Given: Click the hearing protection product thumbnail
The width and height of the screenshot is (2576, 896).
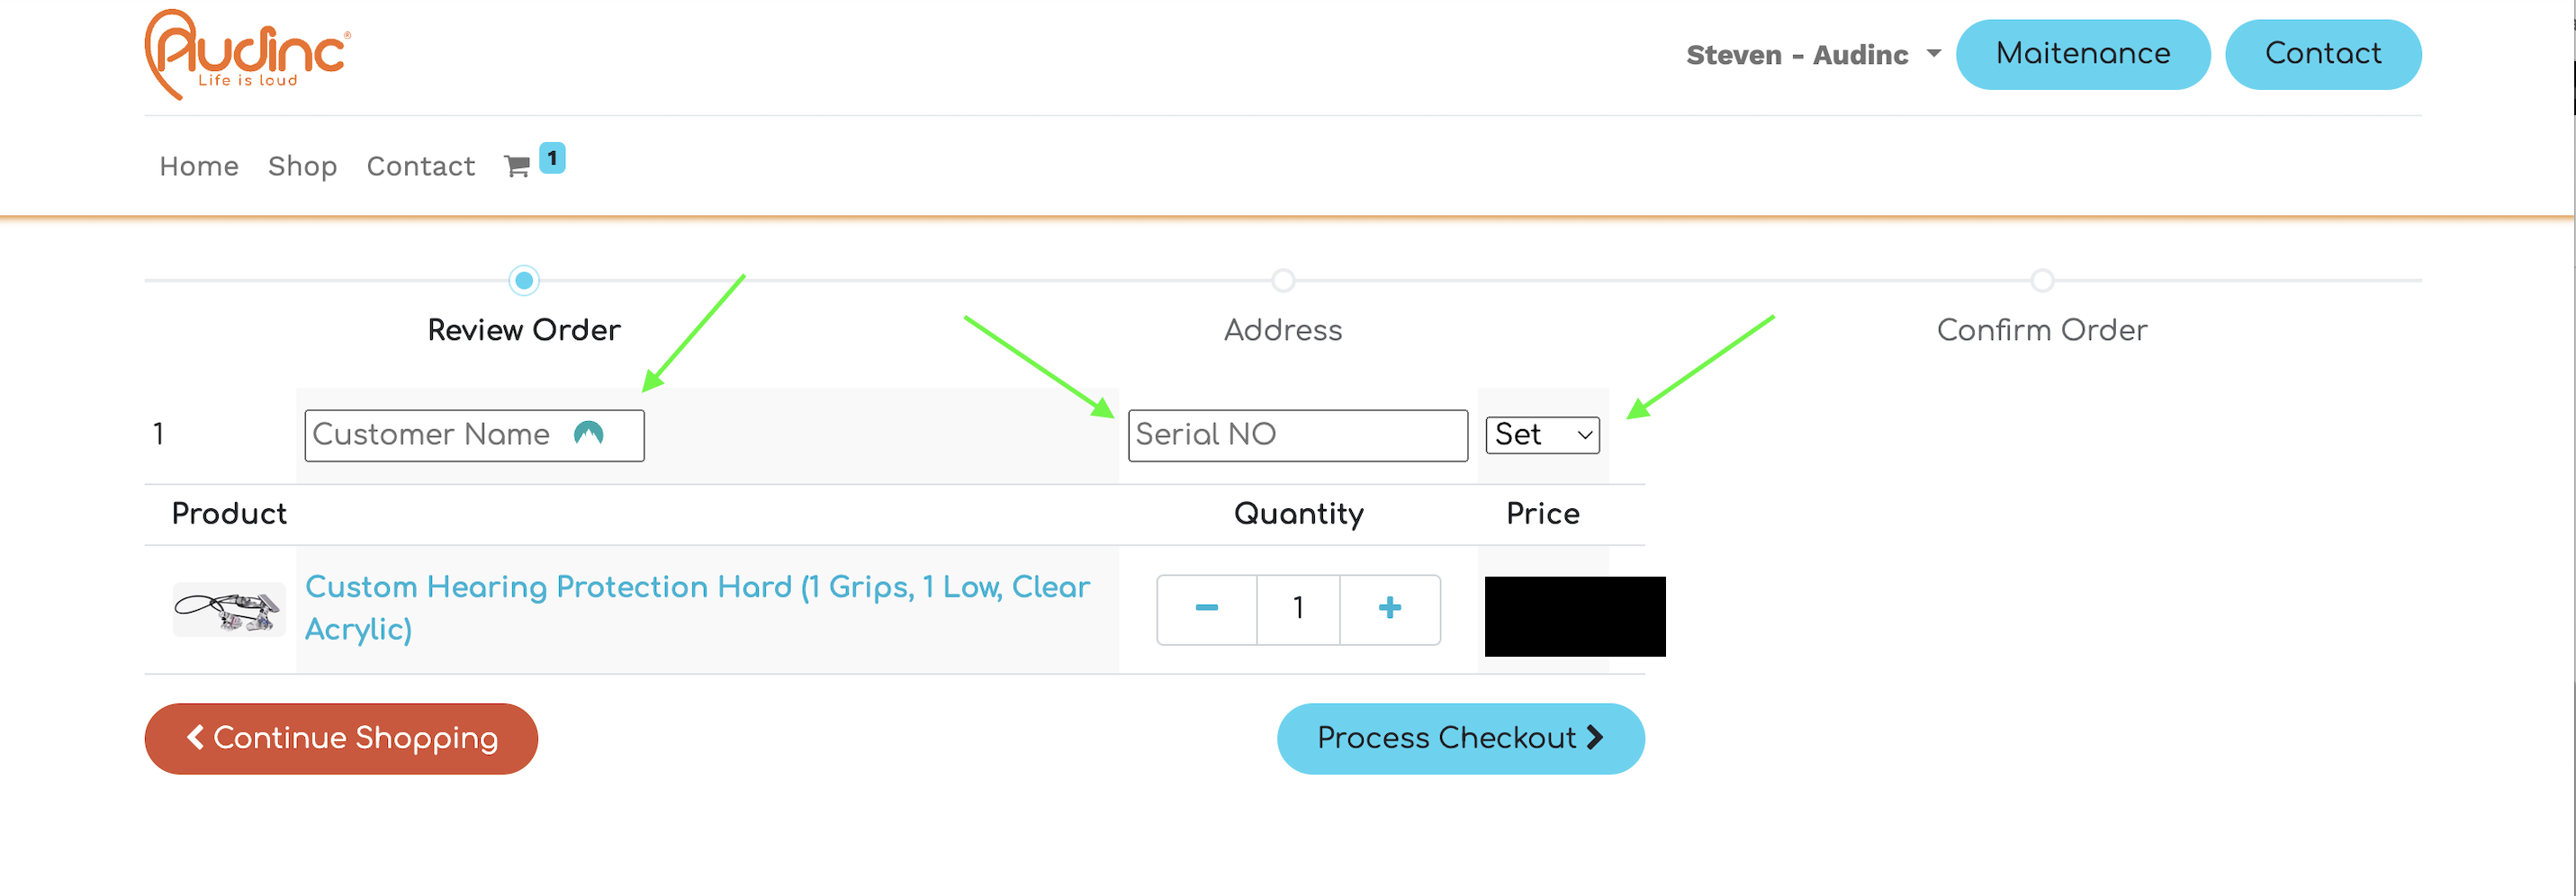Looking at the screenshot, I should pyautogui.click(x=229, y=609).
